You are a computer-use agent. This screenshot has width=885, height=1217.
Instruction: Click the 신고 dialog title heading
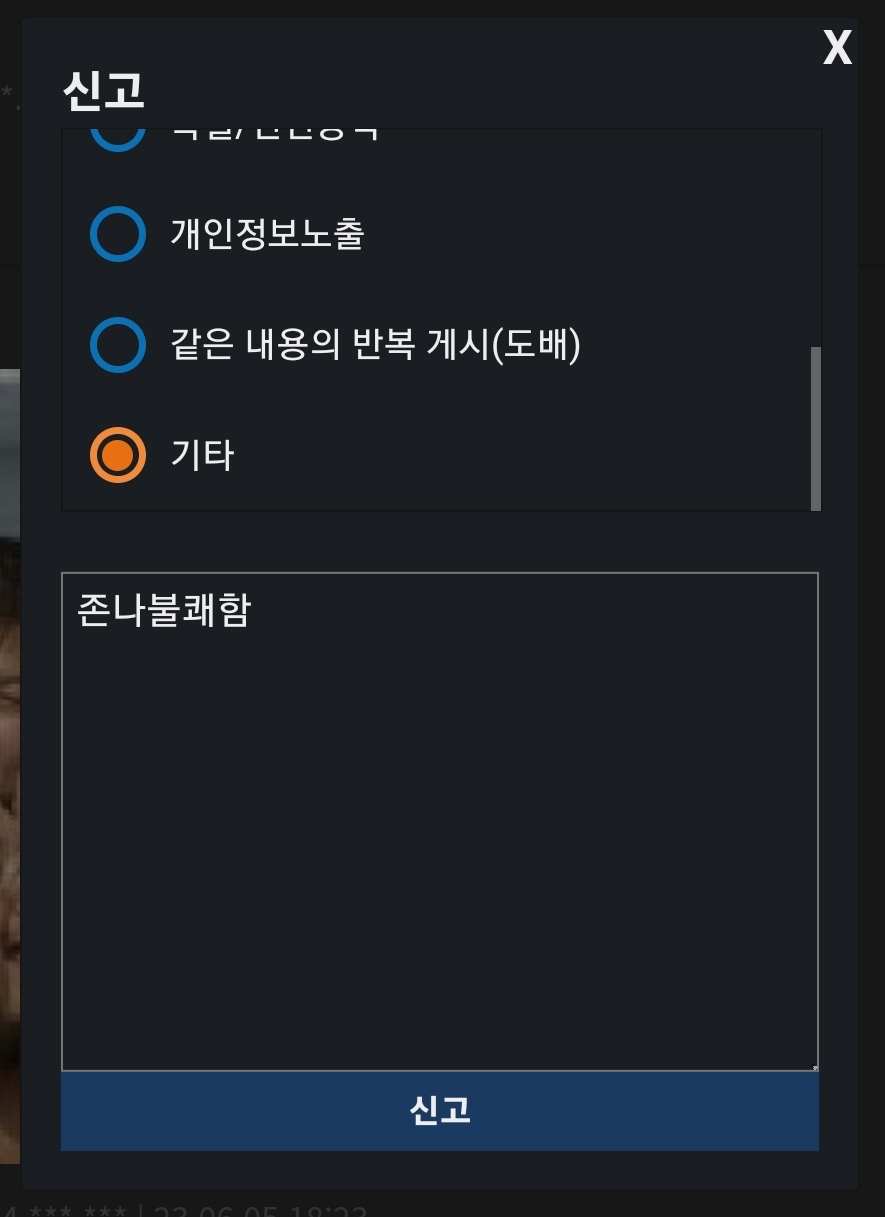point(104,91)
